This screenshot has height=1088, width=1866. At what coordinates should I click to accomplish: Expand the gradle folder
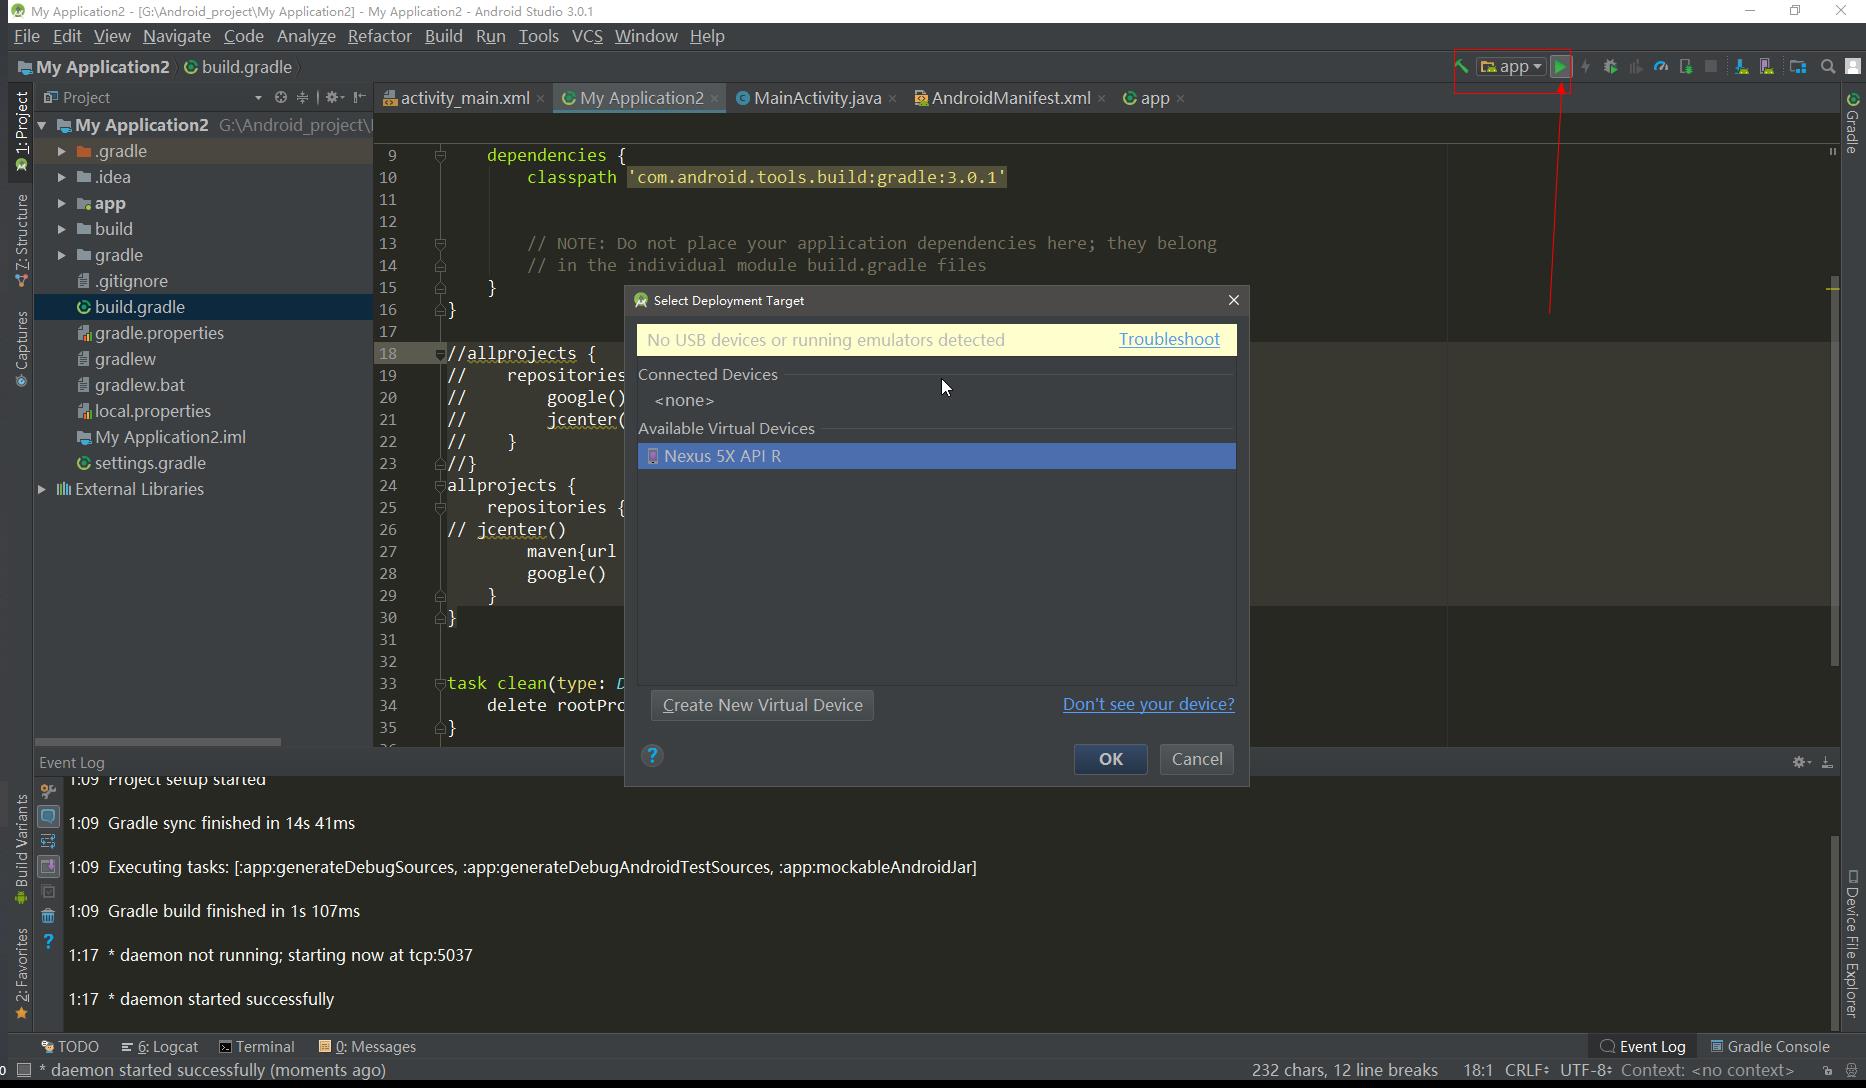click(x=62, y=255)
